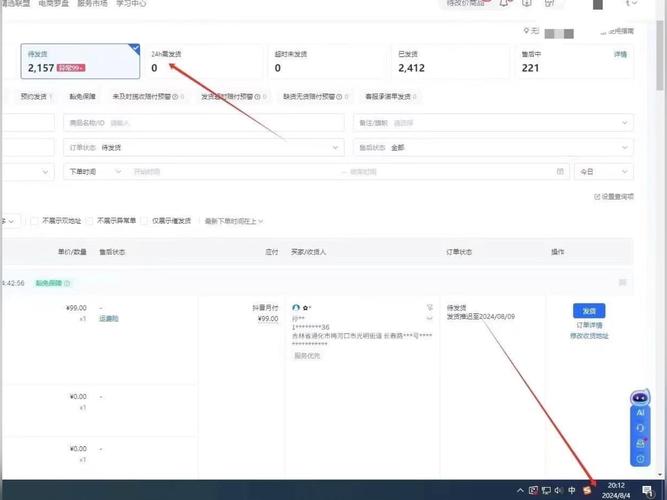Click the second small icon beside buyer name
The width and height of the screenshot is (667, 500).
tap(430, 318)
